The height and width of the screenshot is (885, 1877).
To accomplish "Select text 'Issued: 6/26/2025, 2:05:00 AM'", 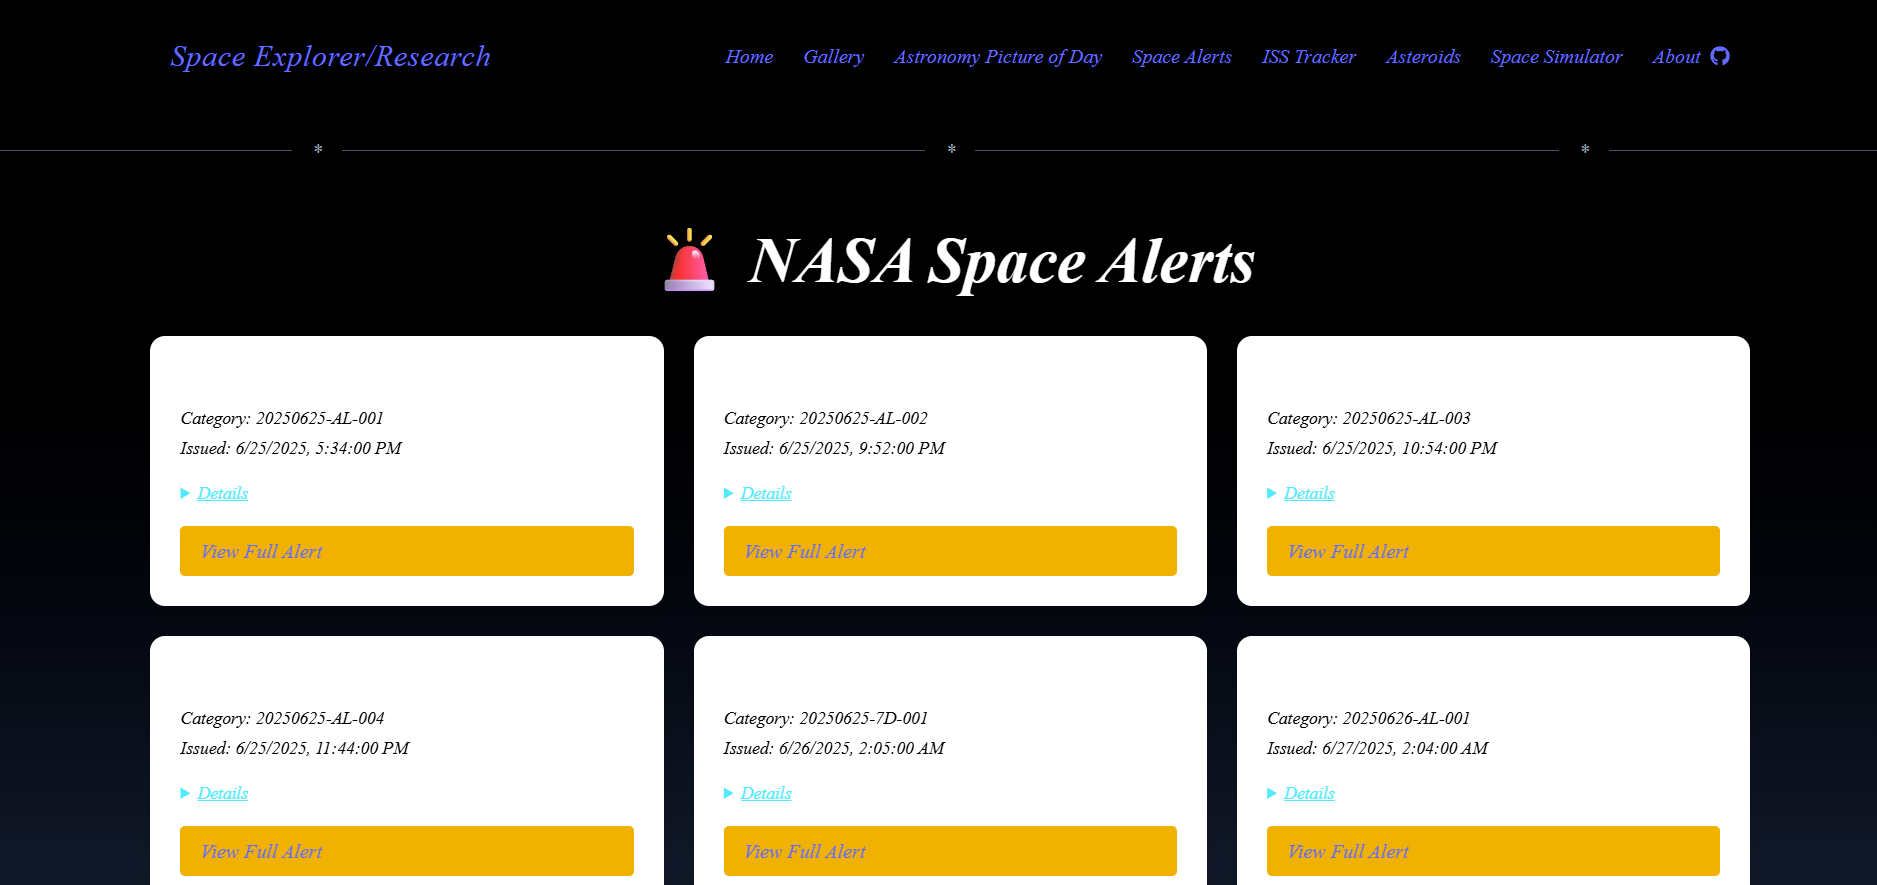I will tap(834, 748).
